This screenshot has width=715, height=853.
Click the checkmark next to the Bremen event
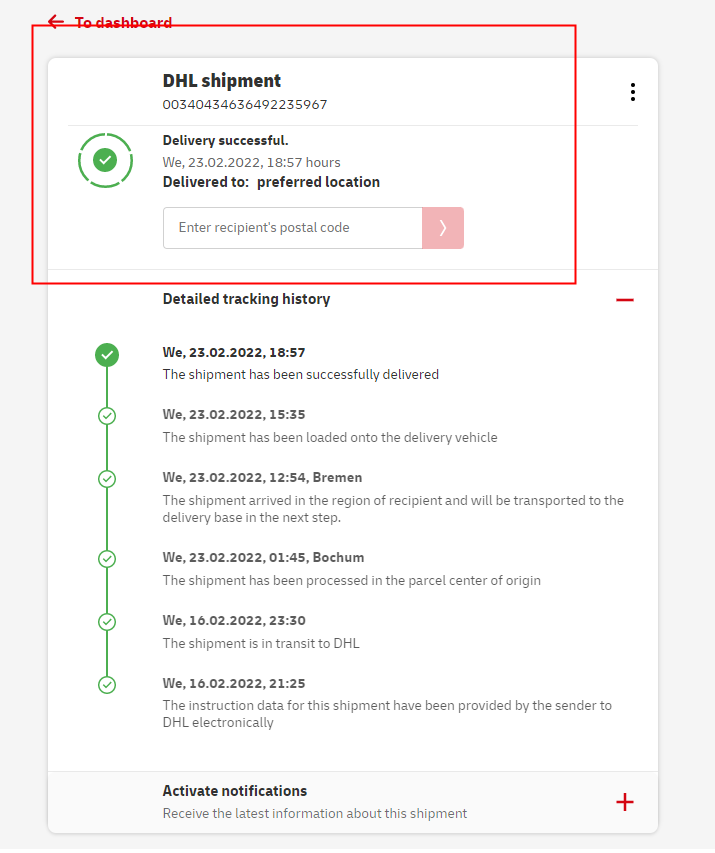pyautogui.click(x=107, y=479)
